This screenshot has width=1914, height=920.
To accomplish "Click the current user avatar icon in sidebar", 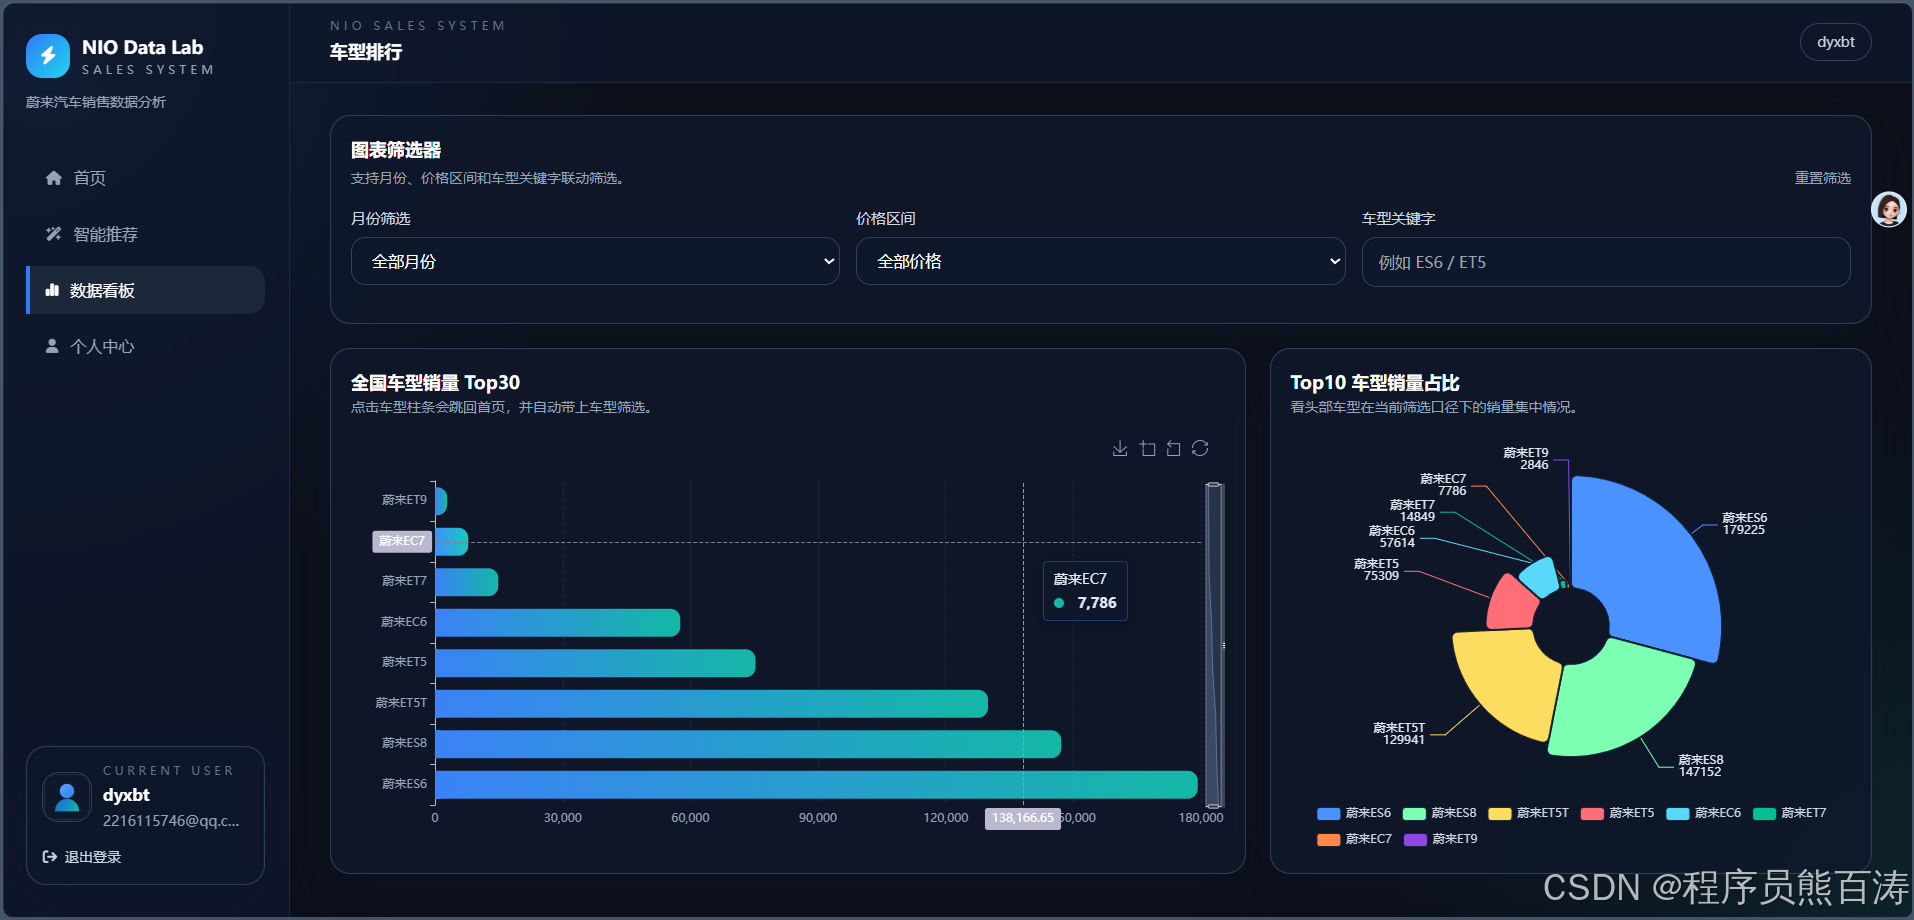I will [x=67, y=797].
